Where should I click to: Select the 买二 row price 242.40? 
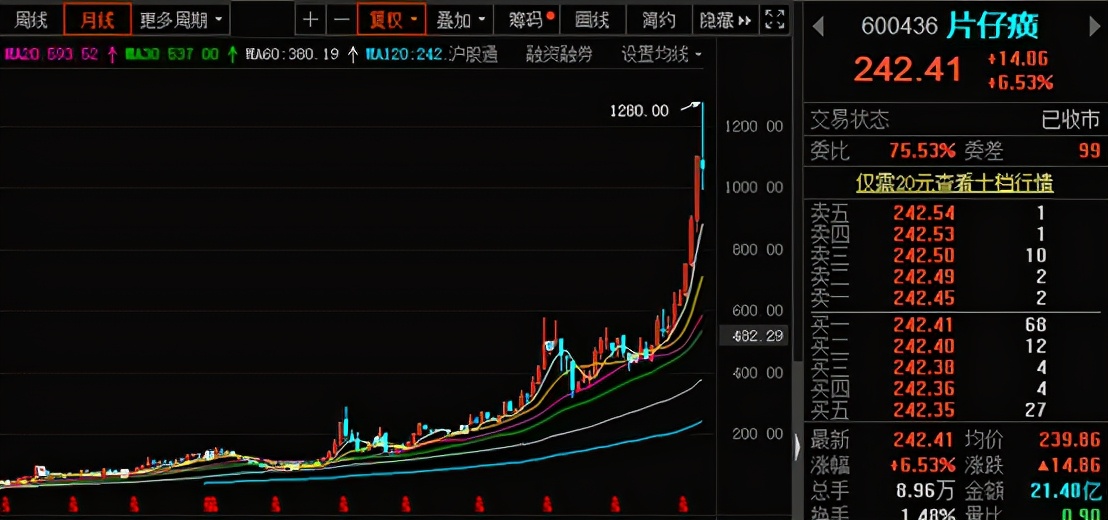click(x=924, y=346)
